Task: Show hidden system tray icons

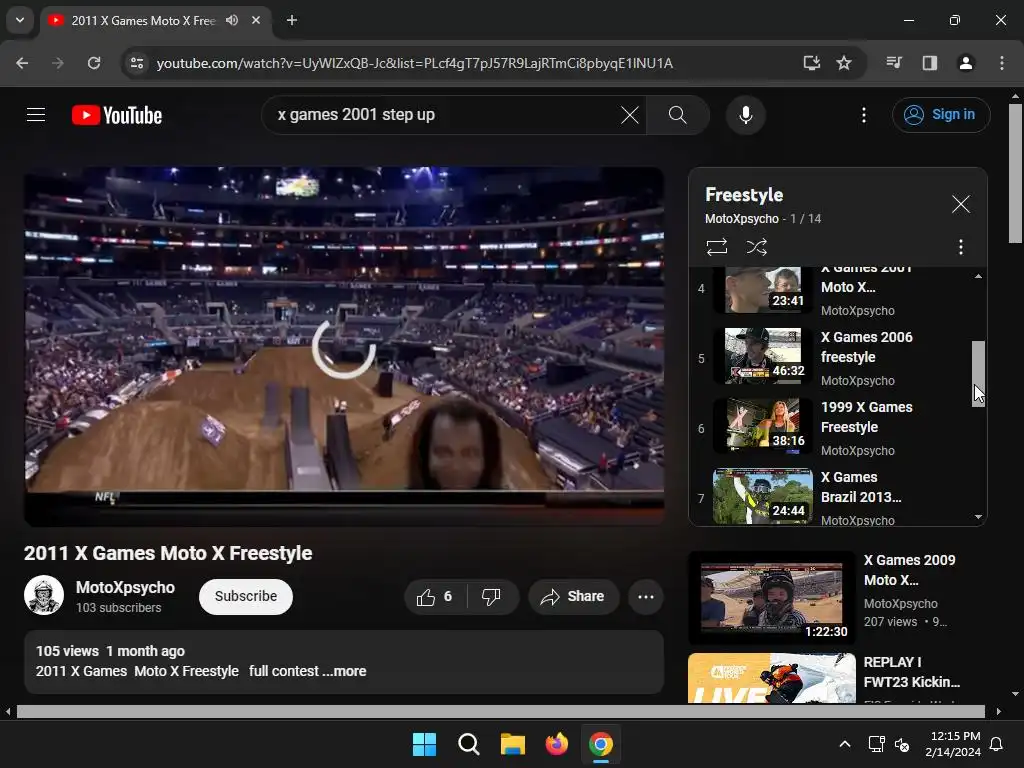Action: tap(844, 744)
